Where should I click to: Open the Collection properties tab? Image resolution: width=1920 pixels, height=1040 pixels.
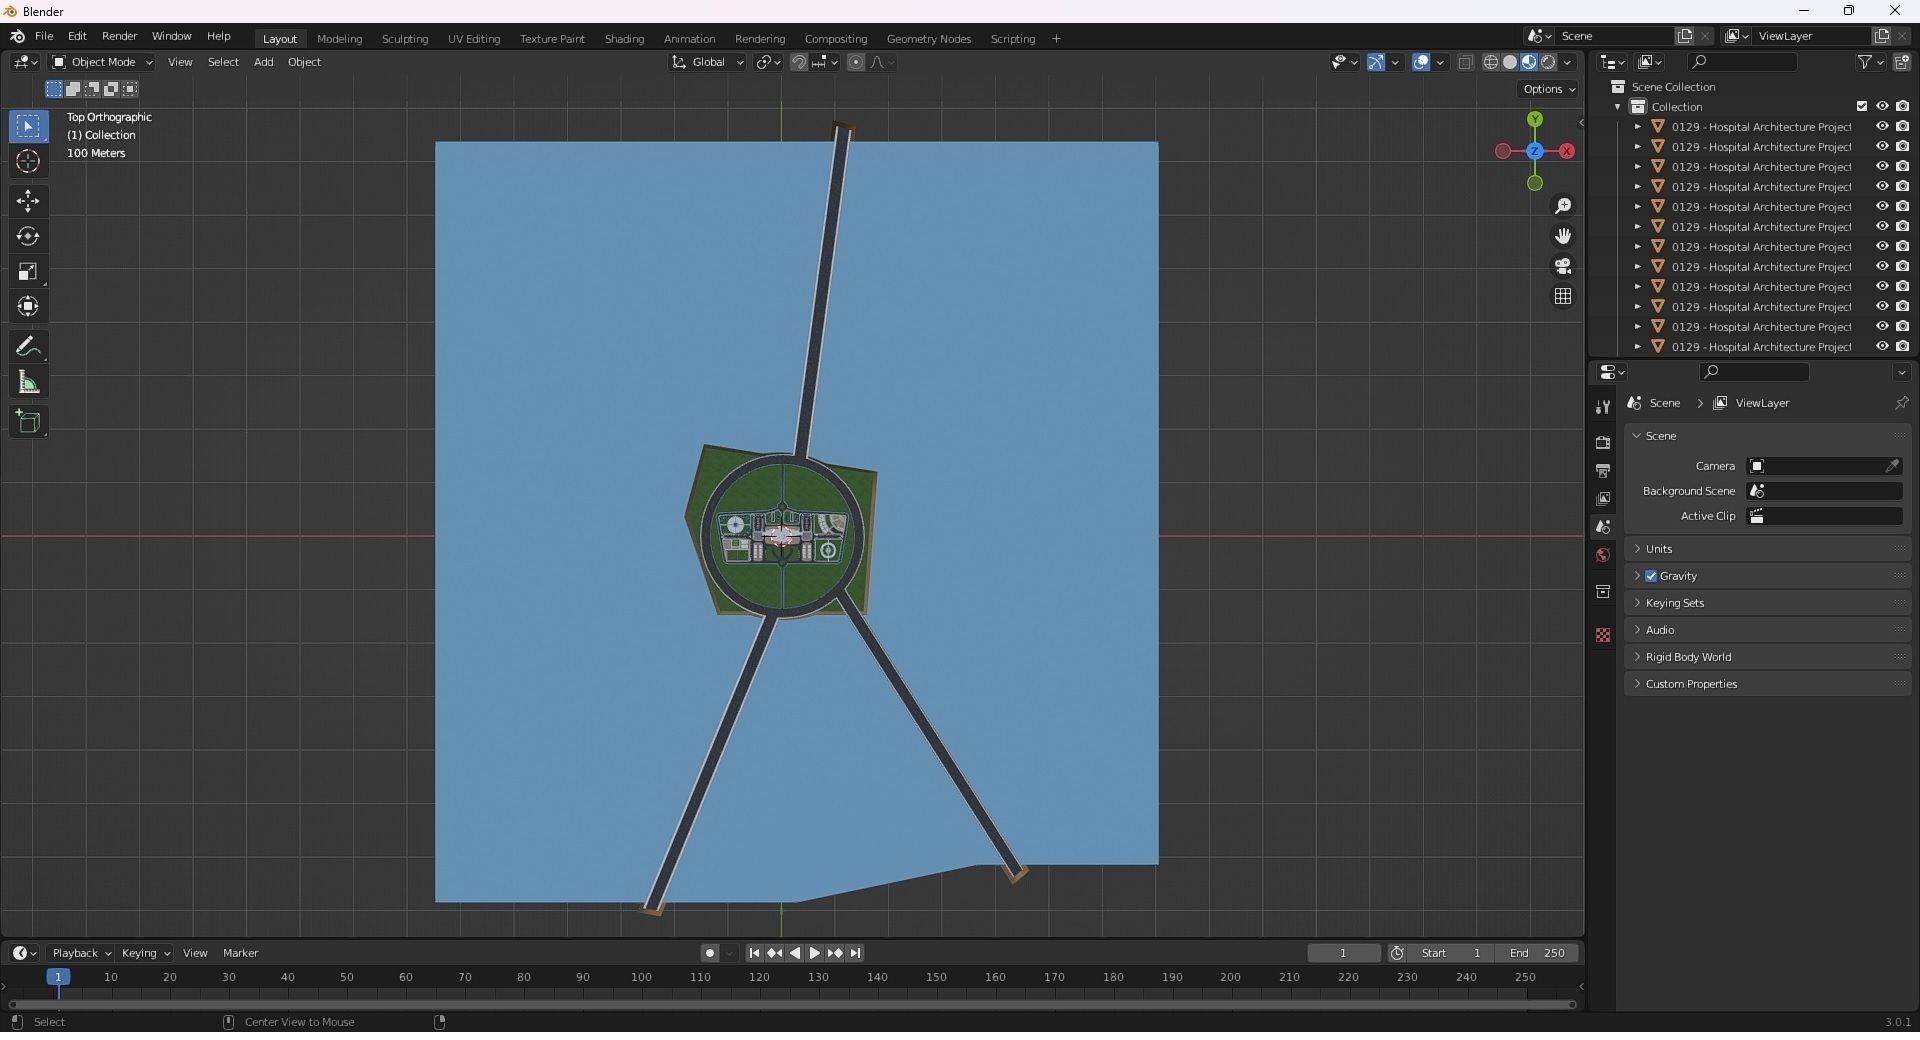pyautogui.click(x=1603, y=592)
